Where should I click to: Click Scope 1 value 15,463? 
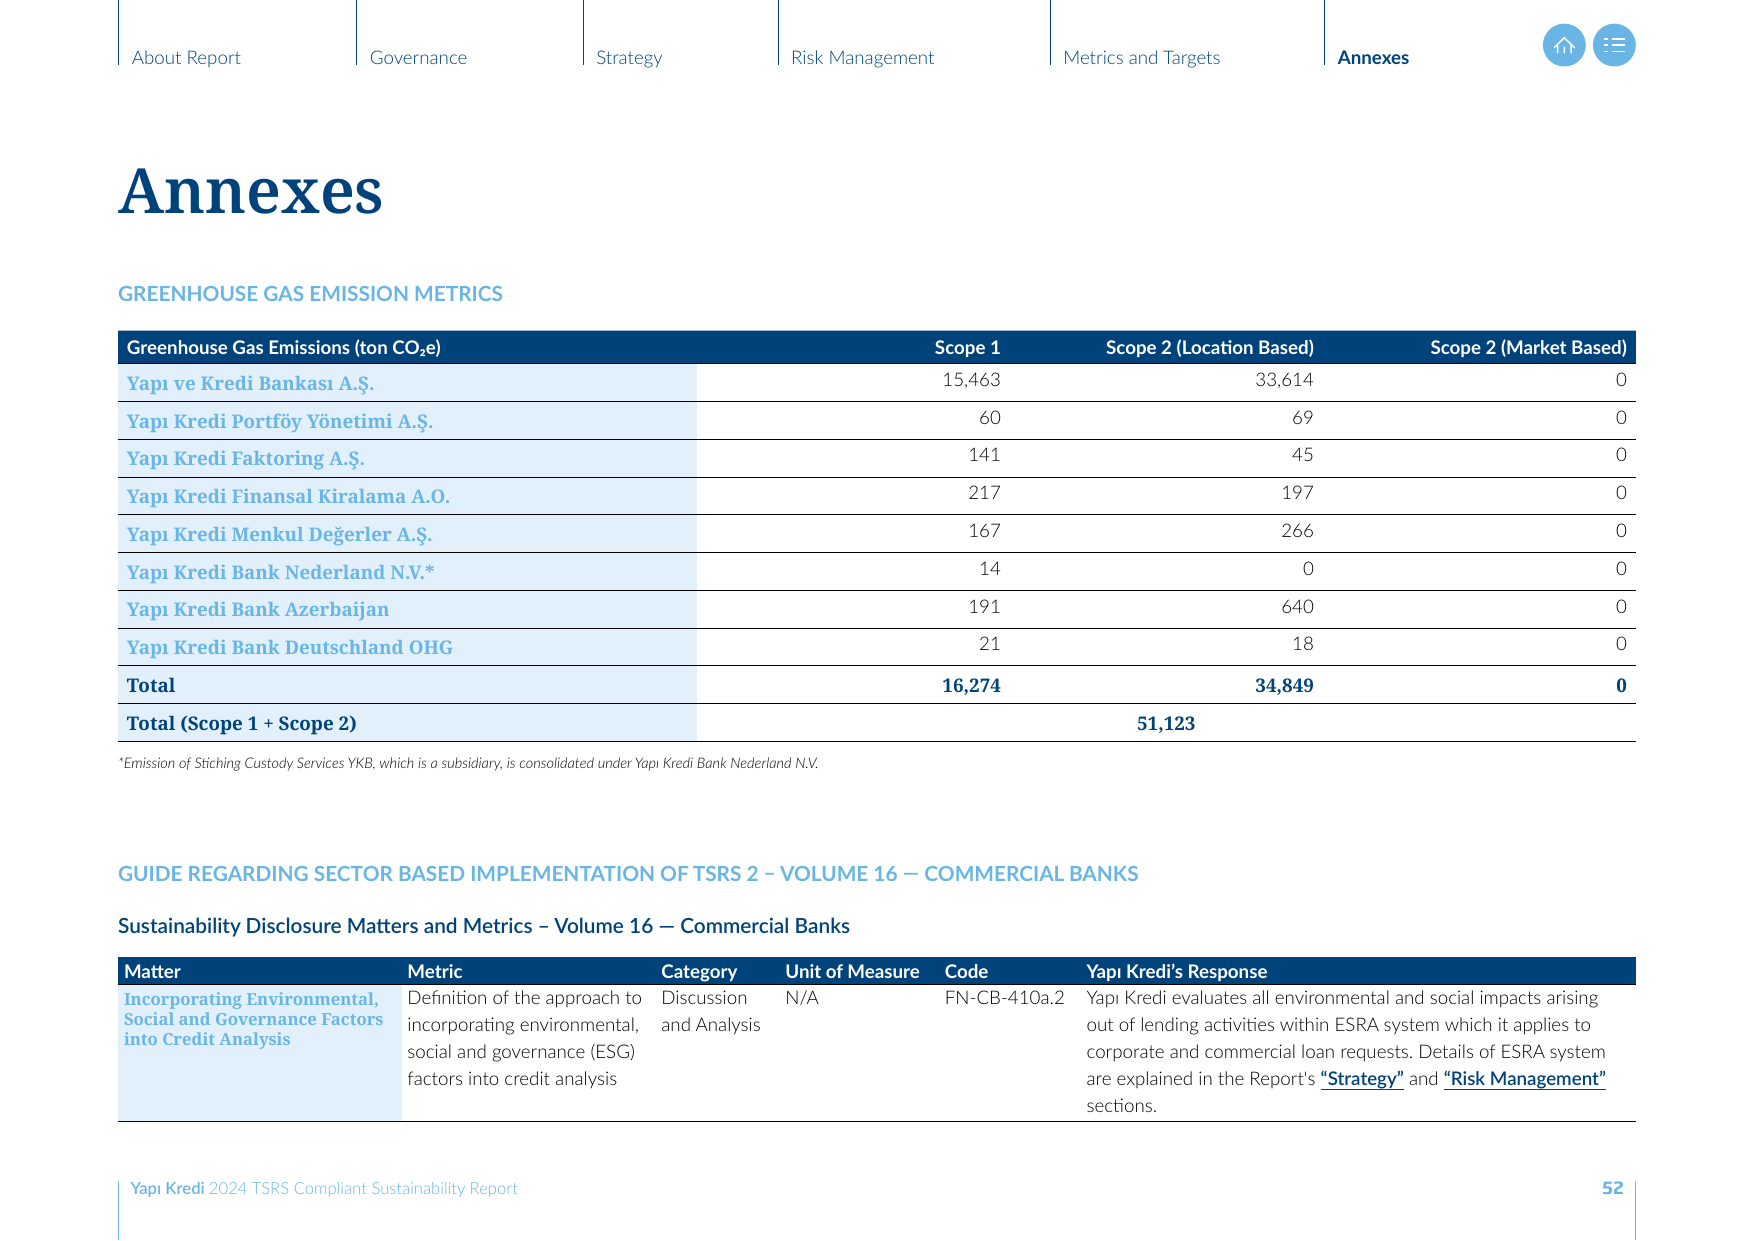(971, 380)
